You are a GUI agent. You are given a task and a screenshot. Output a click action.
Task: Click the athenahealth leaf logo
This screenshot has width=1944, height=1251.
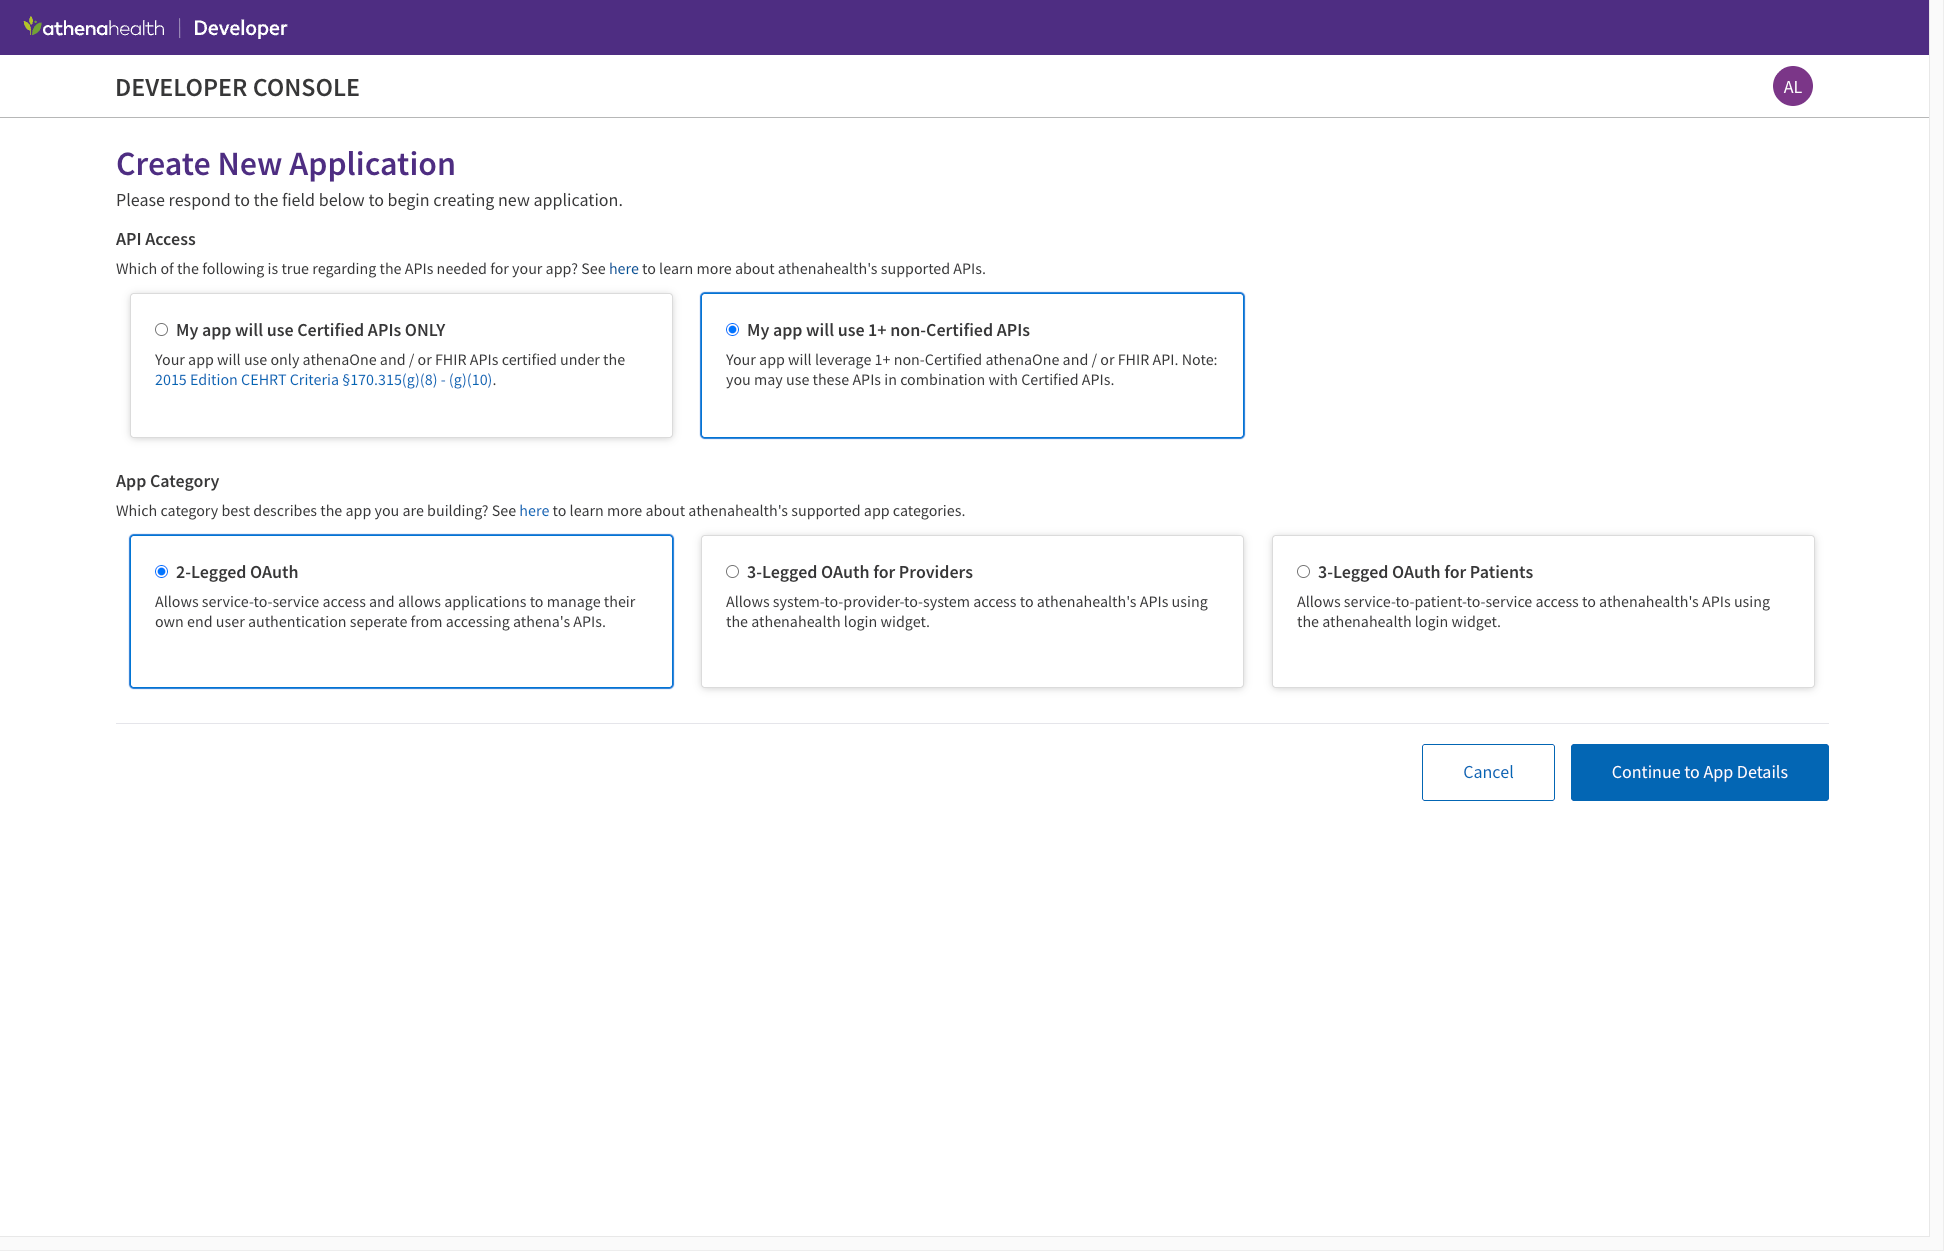(x=33, y=26)
